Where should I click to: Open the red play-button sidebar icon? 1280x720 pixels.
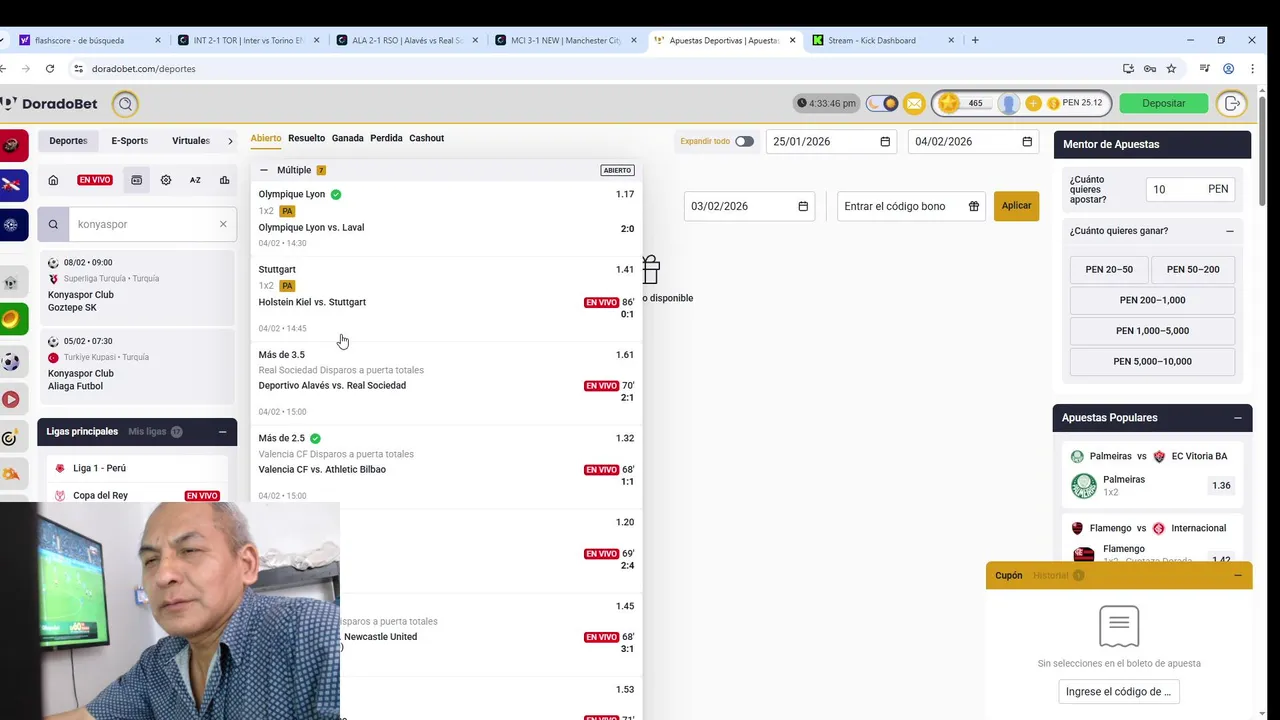coord(11,399)
